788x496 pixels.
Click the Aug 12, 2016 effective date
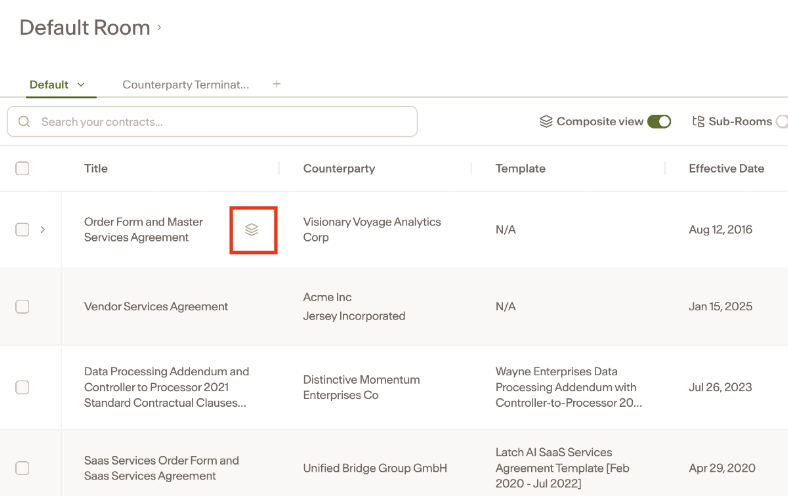click(720, 230)
